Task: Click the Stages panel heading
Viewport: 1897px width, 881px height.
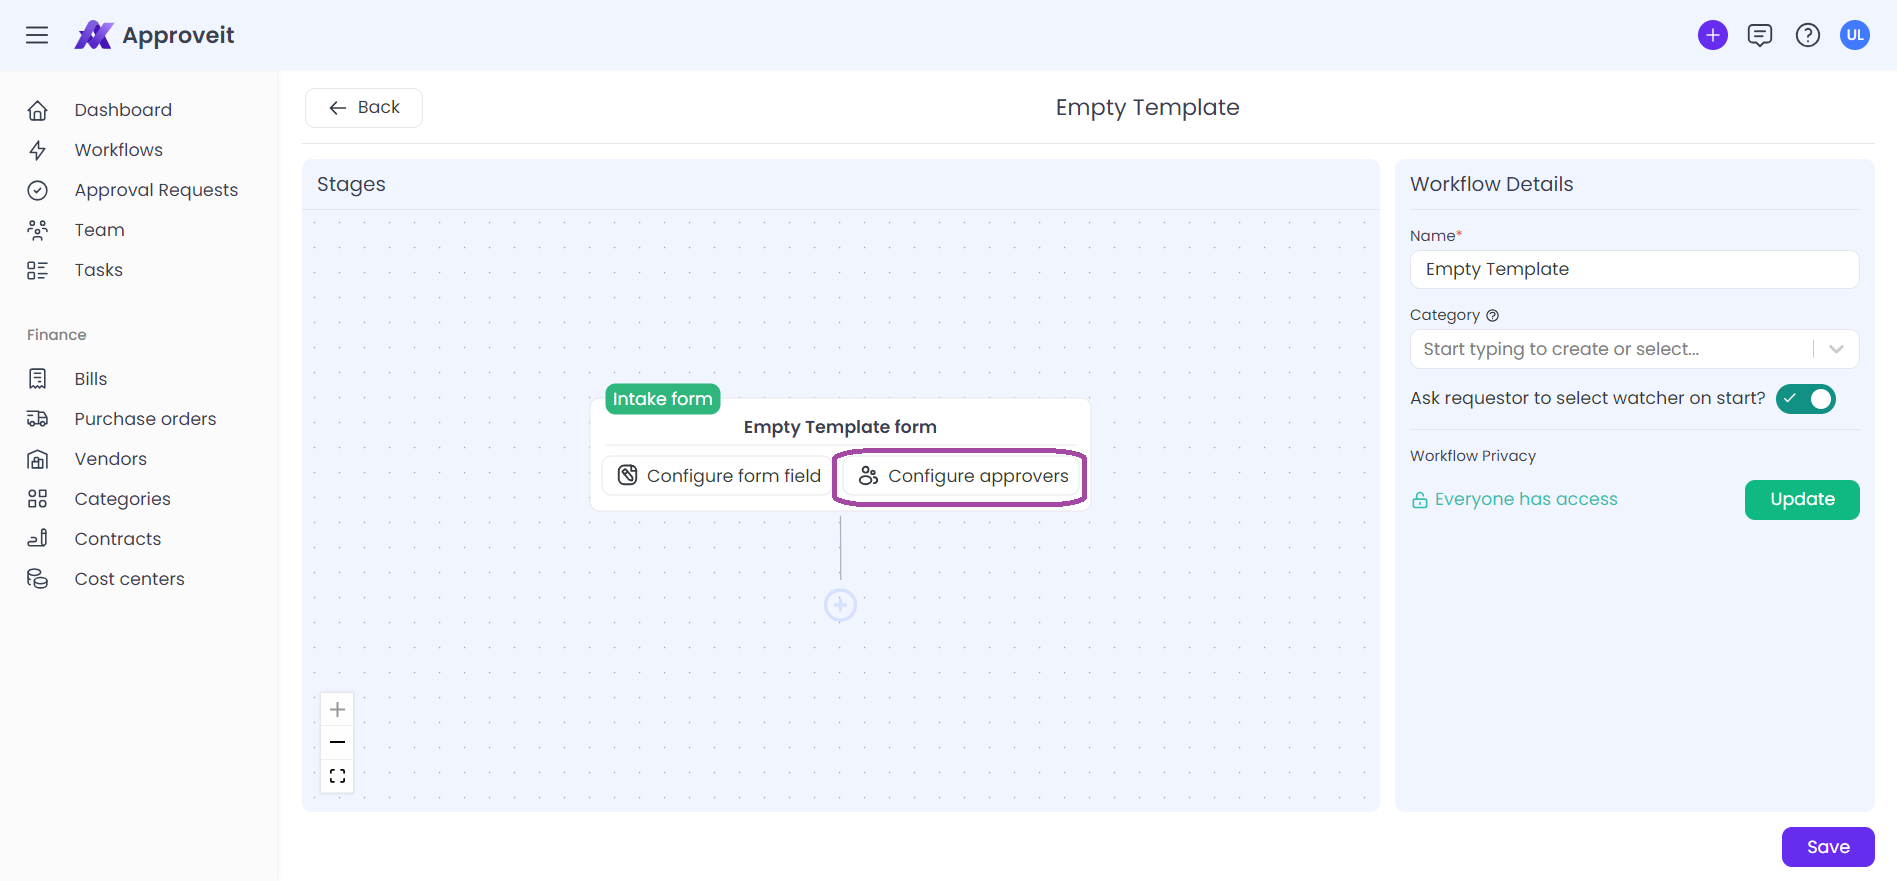Action: click(x=351, y=184)
